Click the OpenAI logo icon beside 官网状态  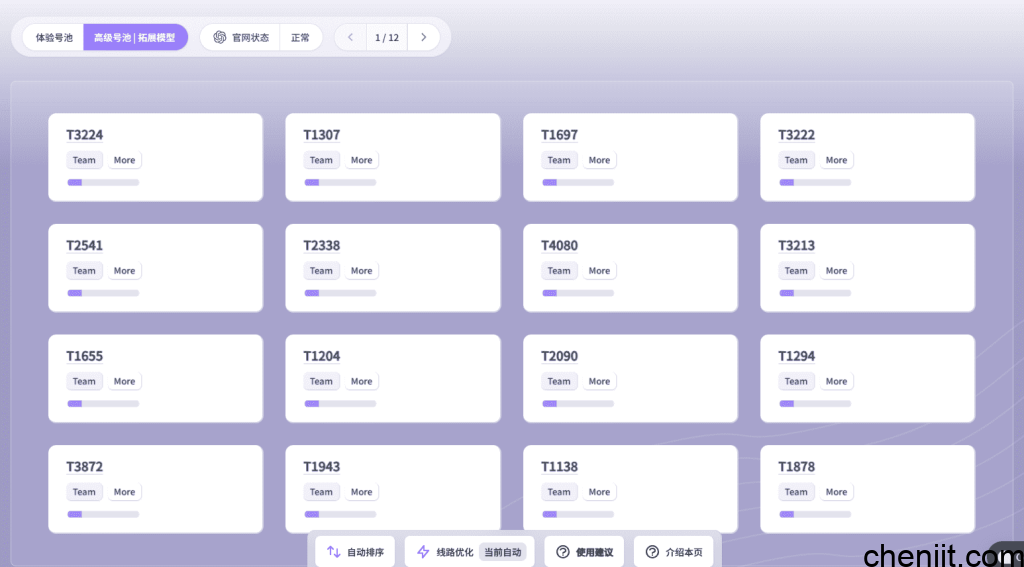219,38
